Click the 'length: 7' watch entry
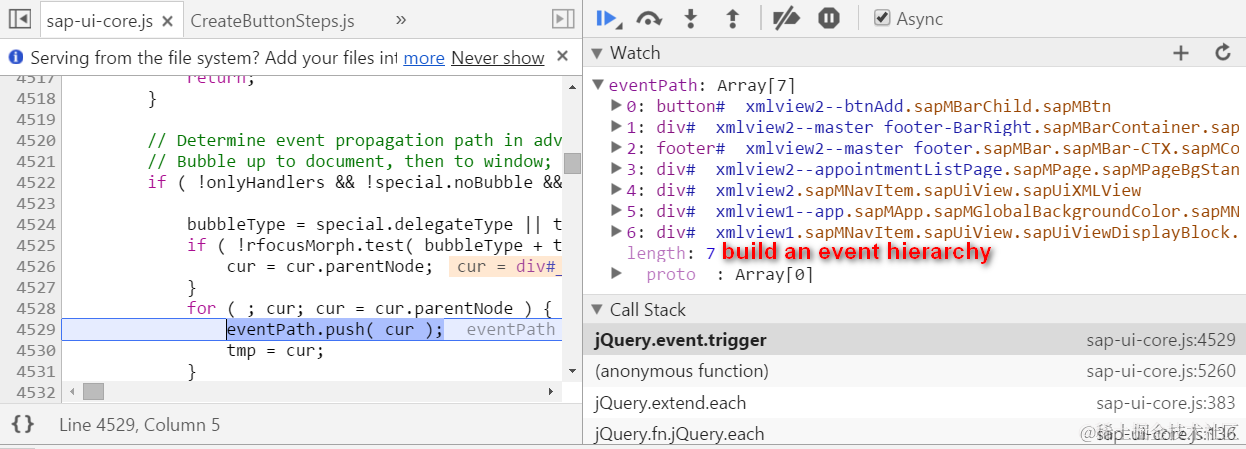The height and width of the screenshot is (449, 1246). 671,253
